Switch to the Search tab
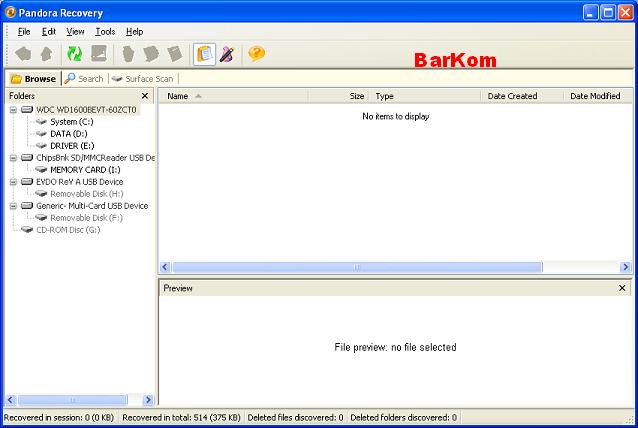 (84, 79)
